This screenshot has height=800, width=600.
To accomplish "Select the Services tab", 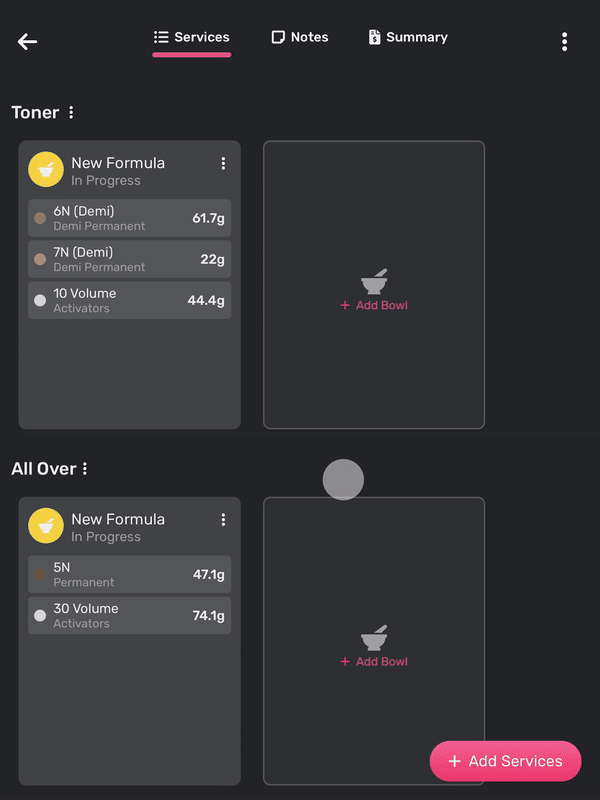I will [191, 37].
